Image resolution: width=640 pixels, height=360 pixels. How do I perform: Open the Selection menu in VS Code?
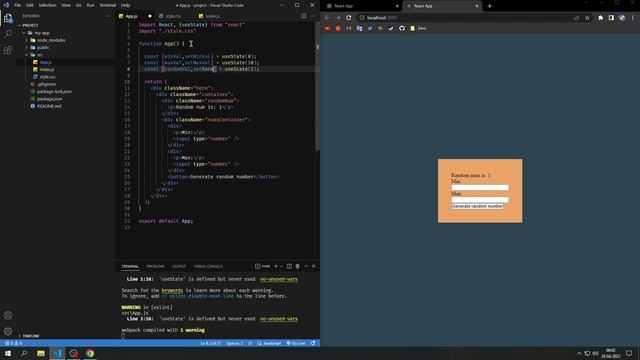tap(47, 5)
